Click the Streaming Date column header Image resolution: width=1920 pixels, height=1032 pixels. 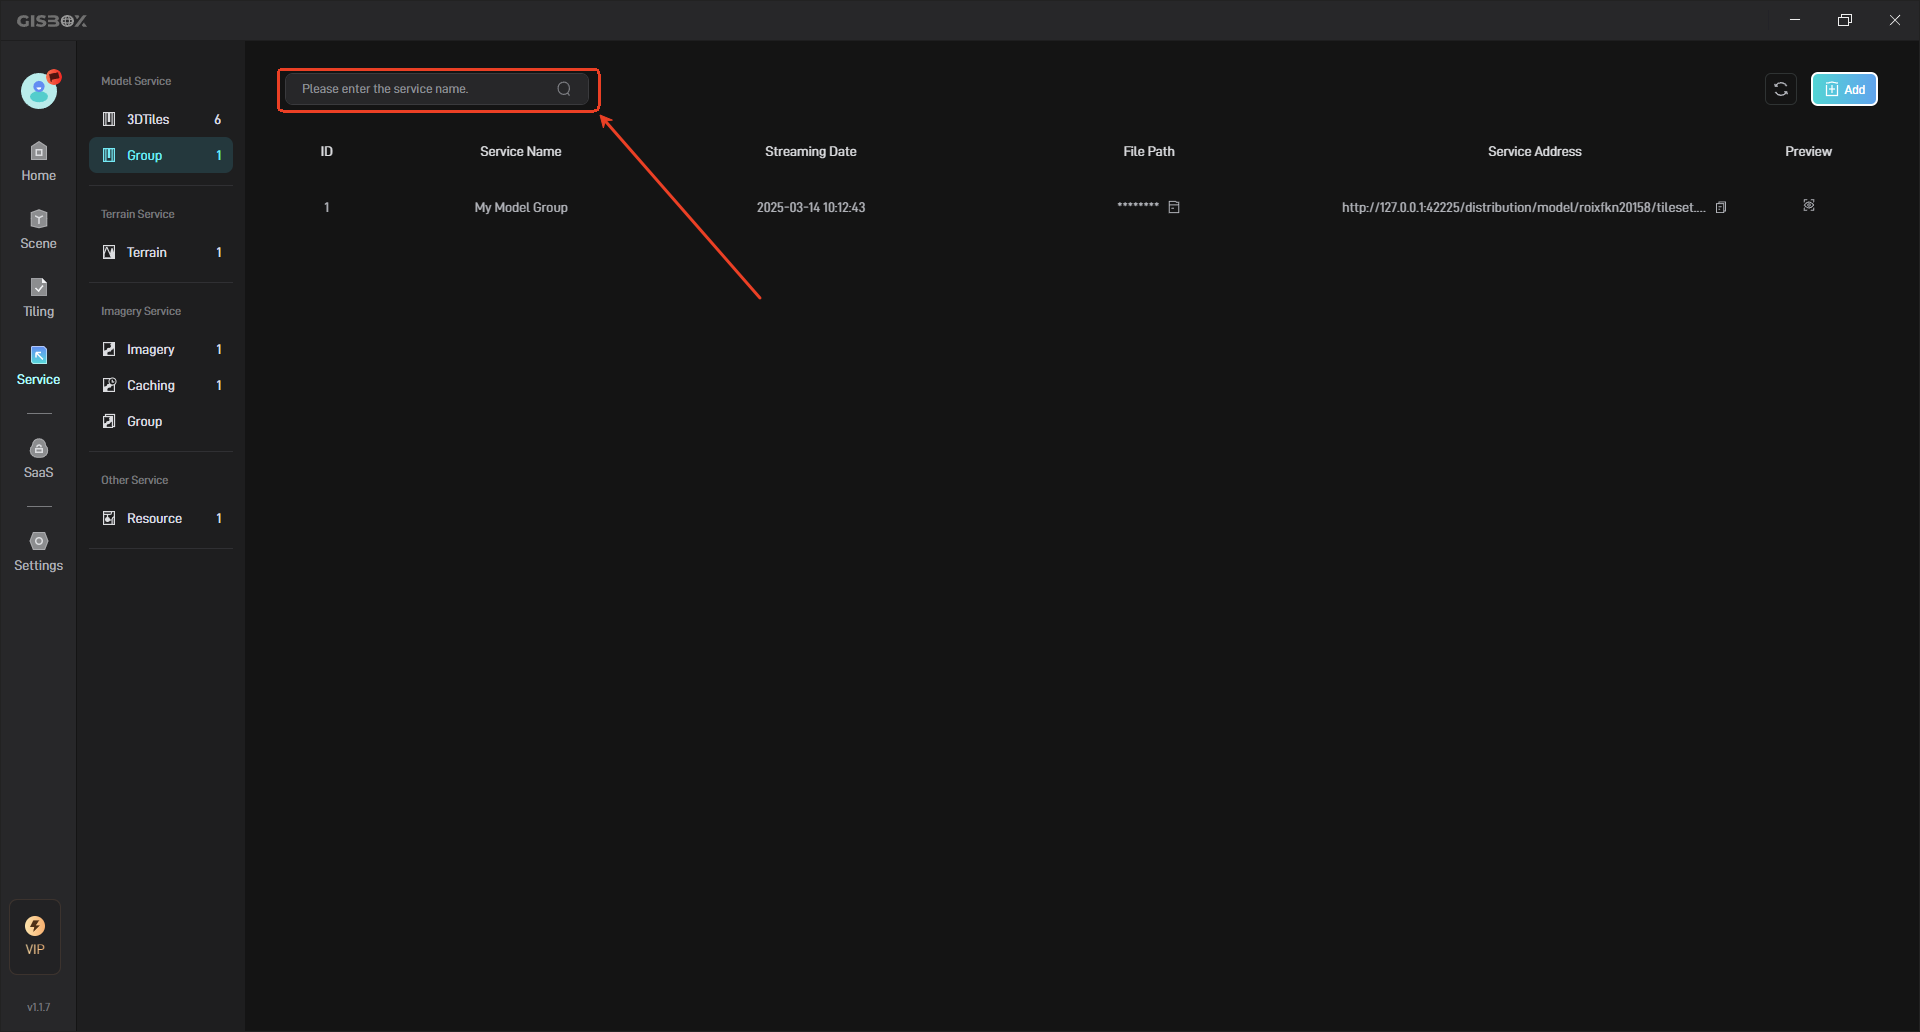(811, 151)
